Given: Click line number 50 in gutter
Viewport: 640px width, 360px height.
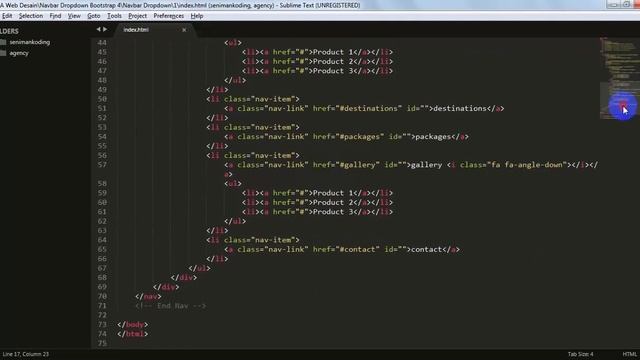Looking at the screenshot, I should 102,99.
